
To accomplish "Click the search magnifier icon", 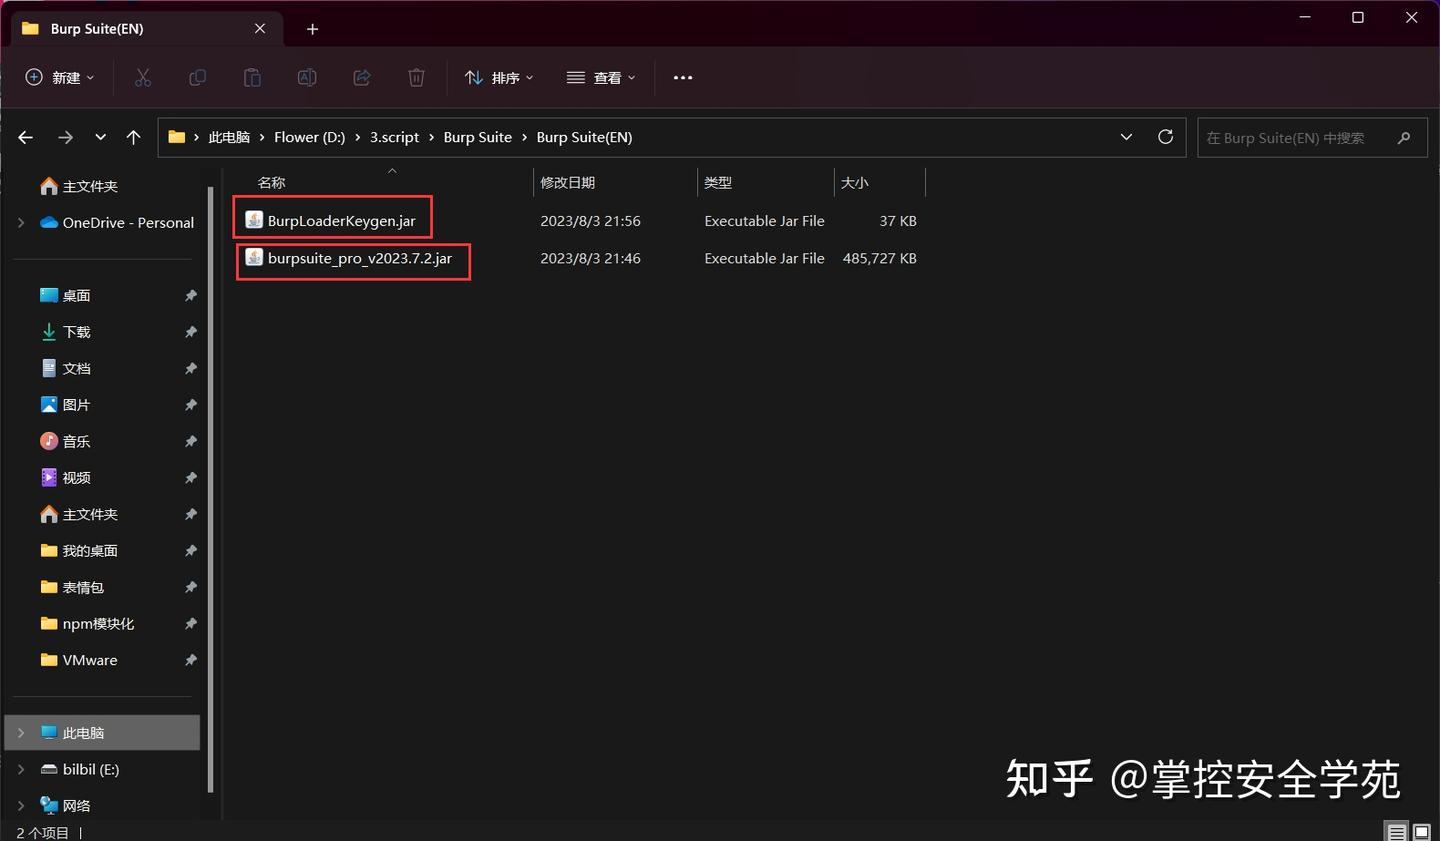I will point(1404,138).
